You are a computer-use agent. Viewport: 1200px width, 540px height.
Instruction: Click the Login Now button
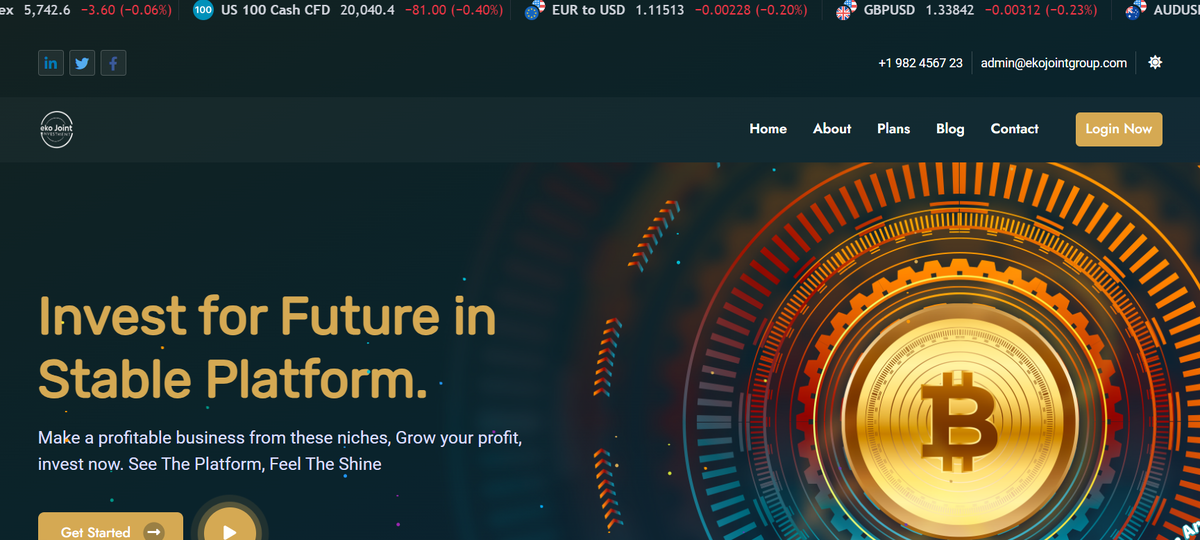click(1119, 129)
